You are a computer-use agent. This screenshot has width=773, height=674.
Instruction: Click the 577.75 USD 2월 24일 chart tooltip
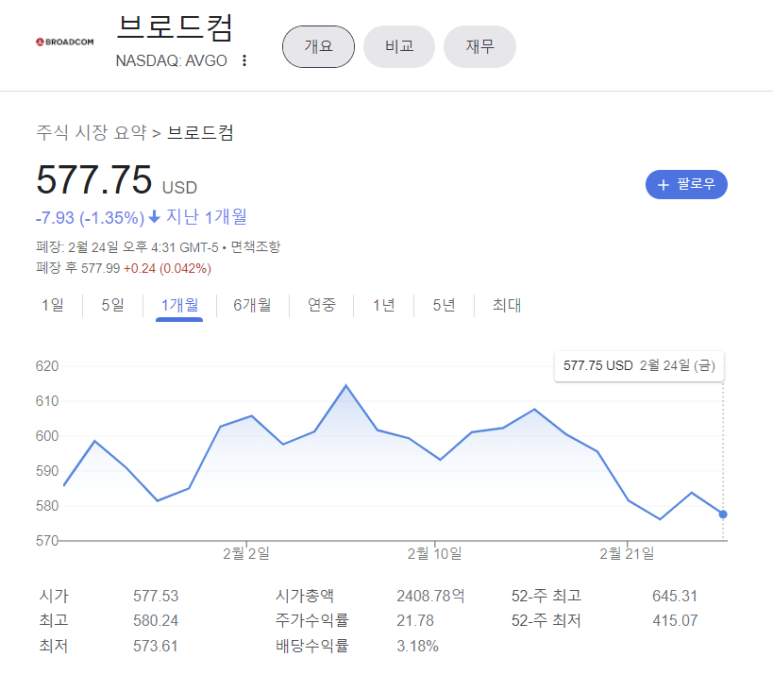point(639,366)
